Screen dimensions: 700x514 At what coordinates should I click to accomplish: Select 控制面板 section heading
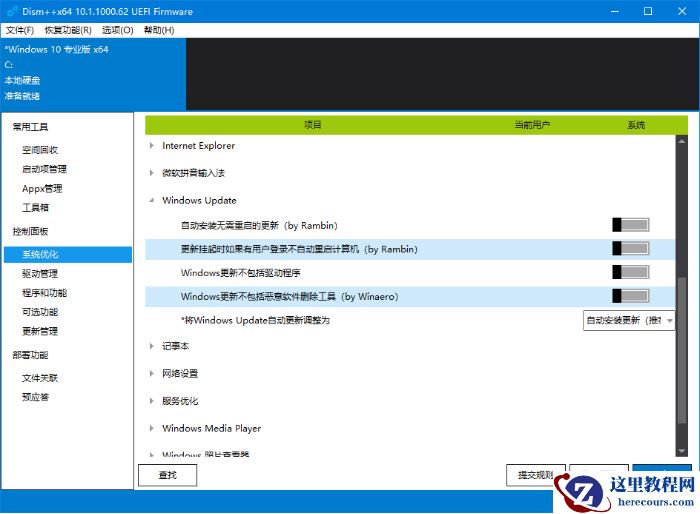pyautogui.click(x=30, y=231)
